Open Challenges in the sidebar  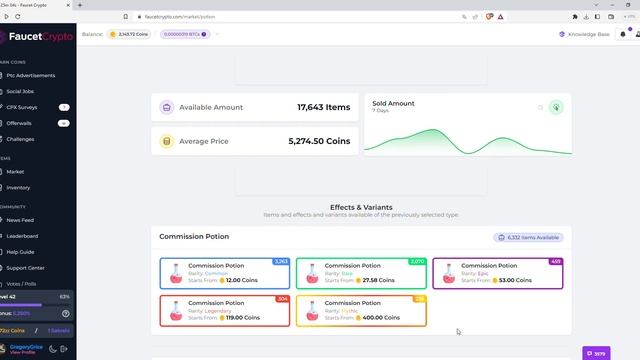[20, 139]
